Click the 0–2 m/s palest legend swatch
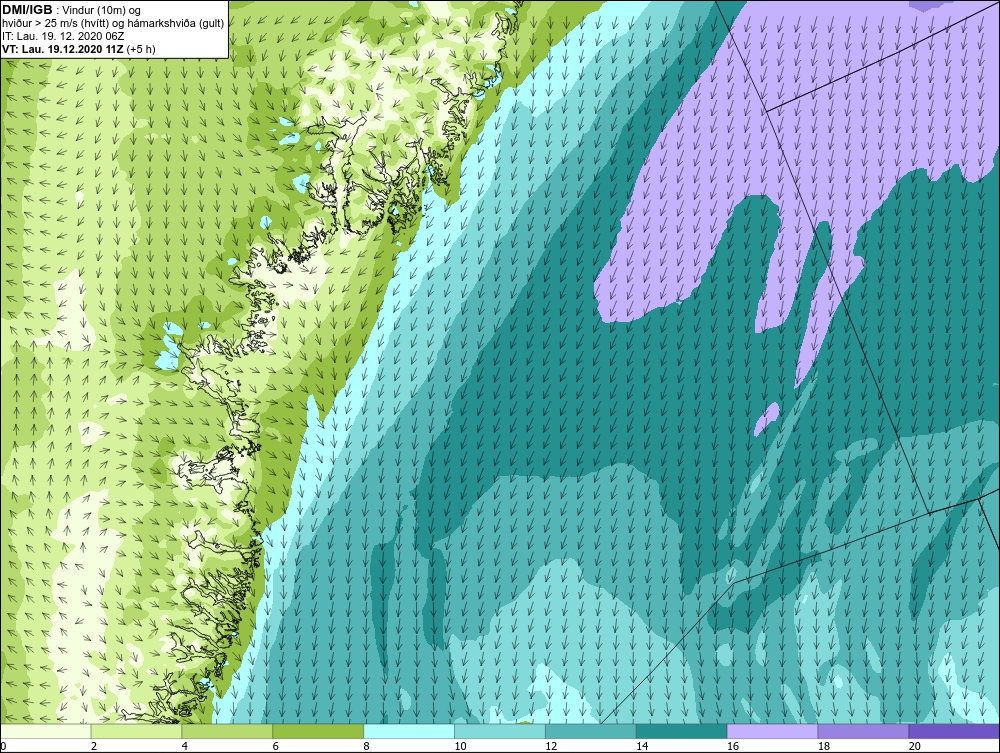This screenshot has height=753, width=1000. 46,731
